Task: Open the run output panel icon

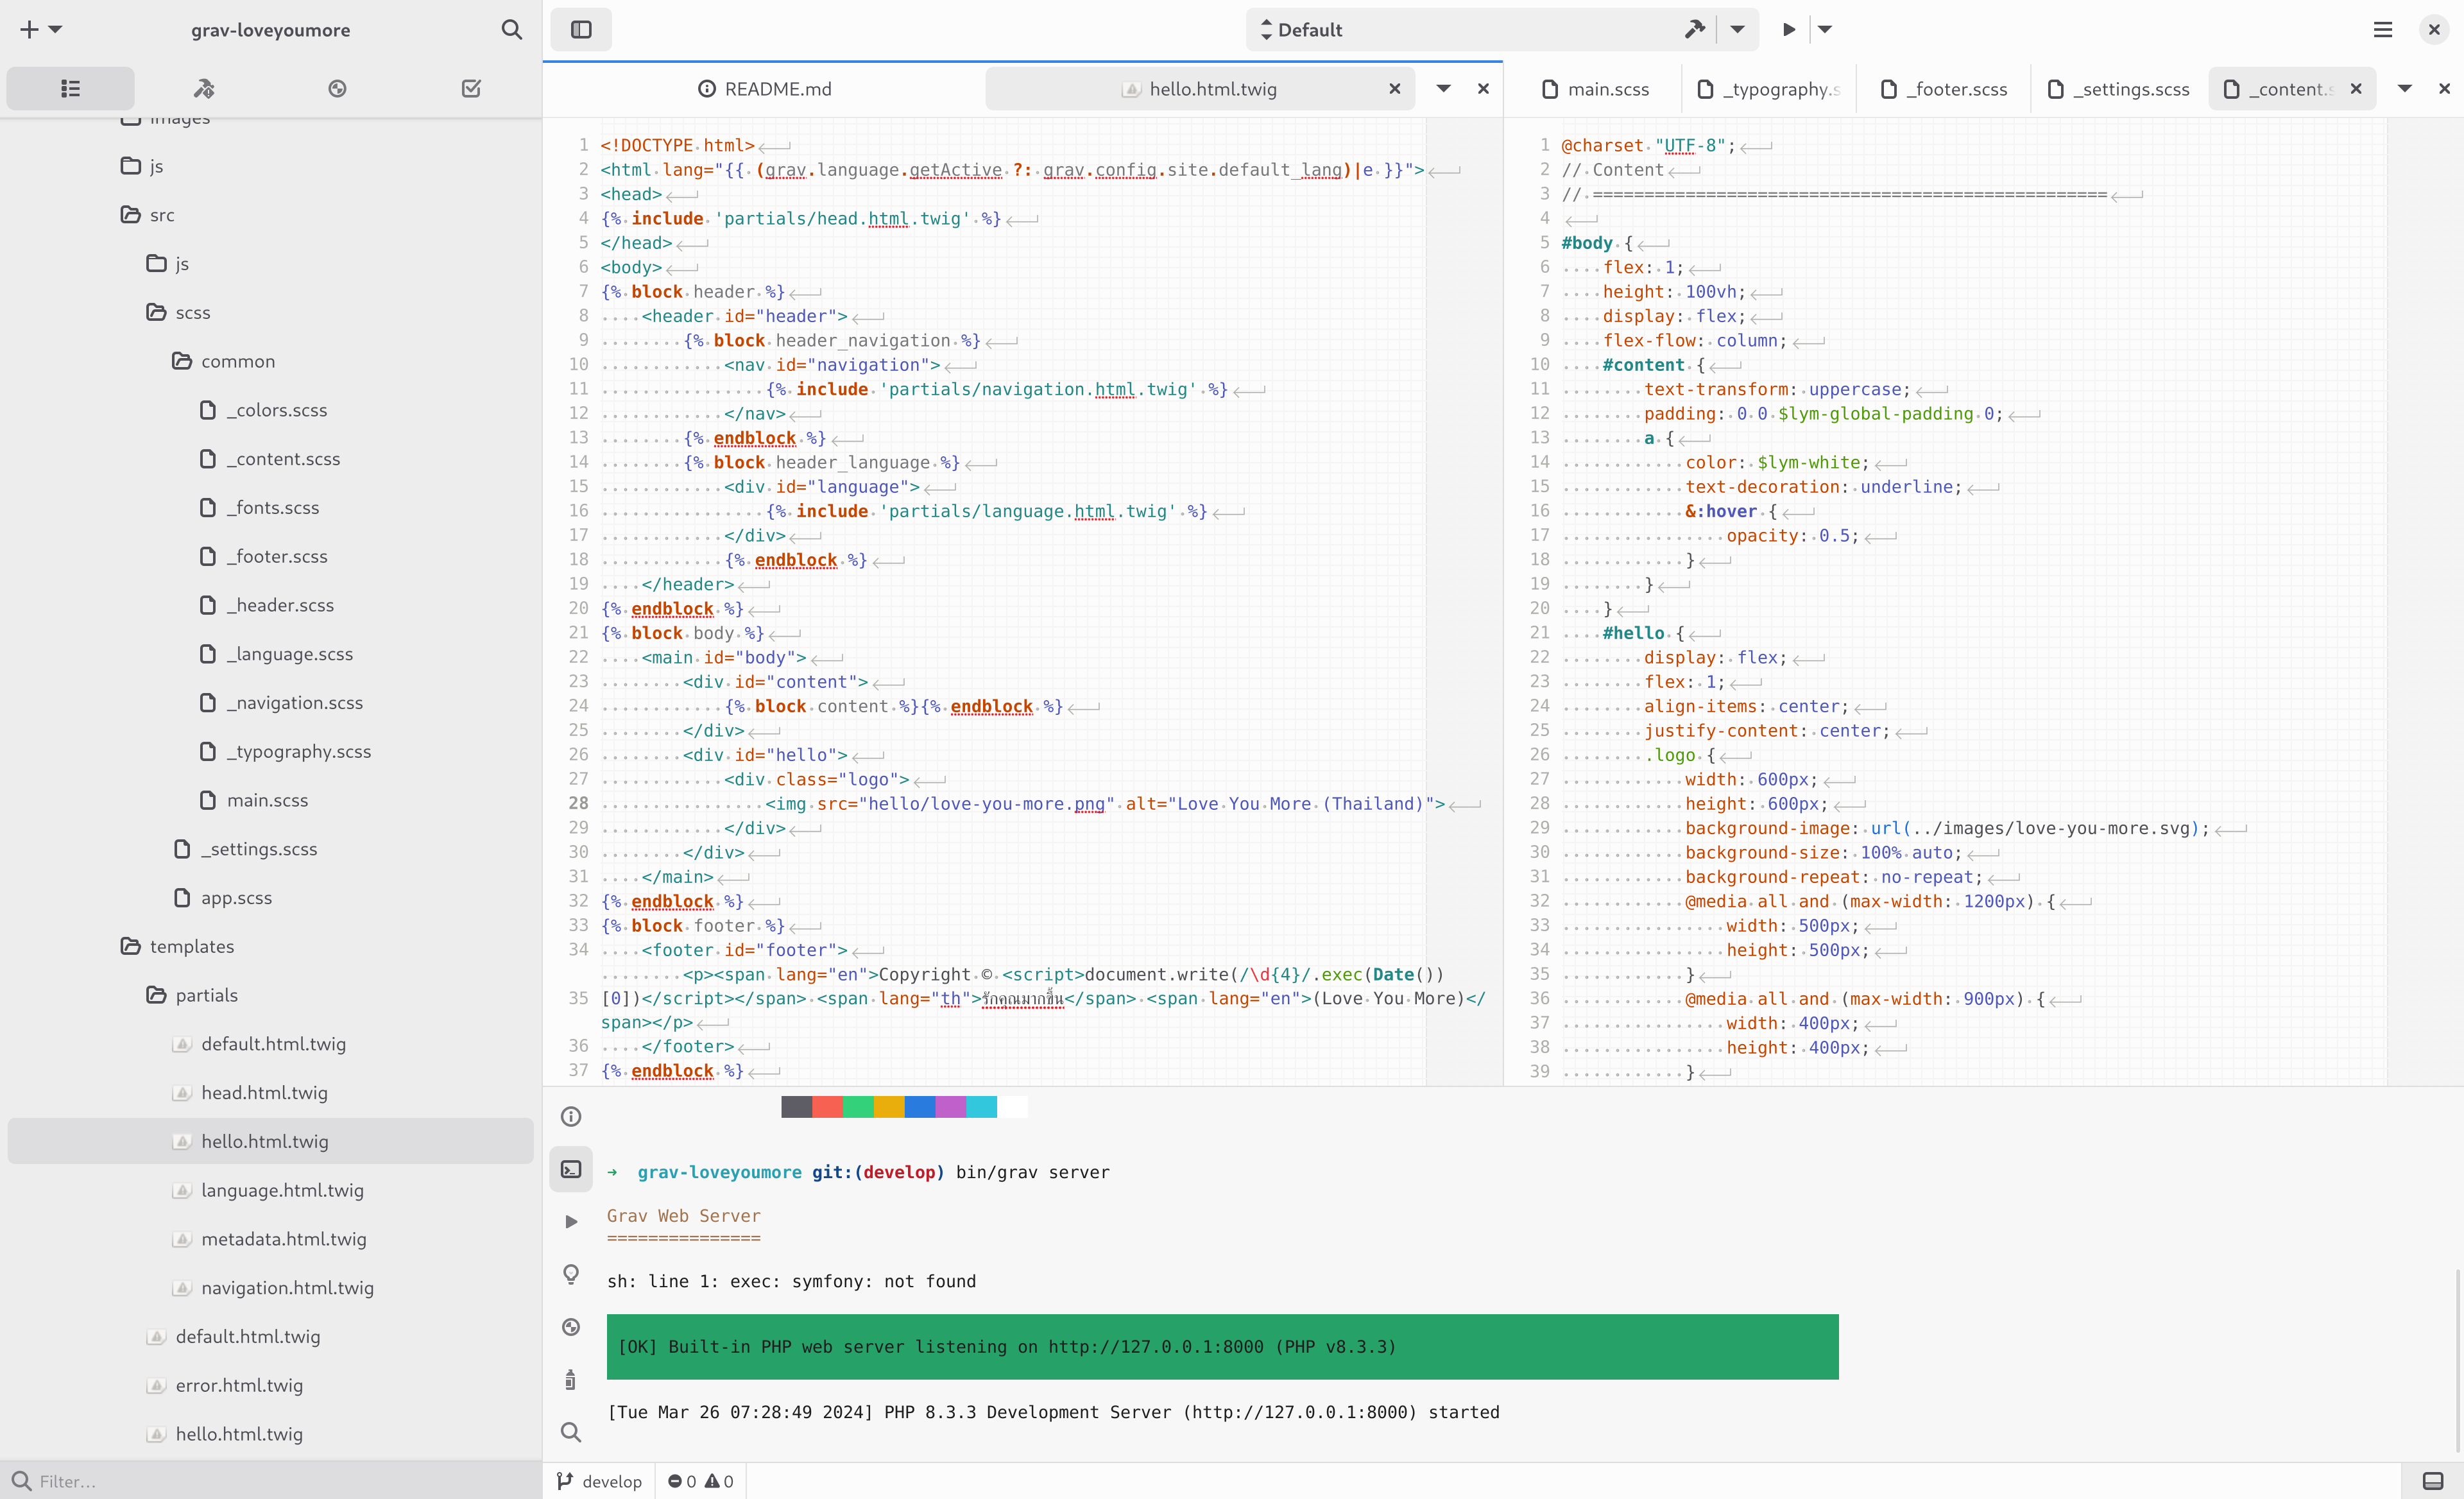Action: click(571, 1222)
